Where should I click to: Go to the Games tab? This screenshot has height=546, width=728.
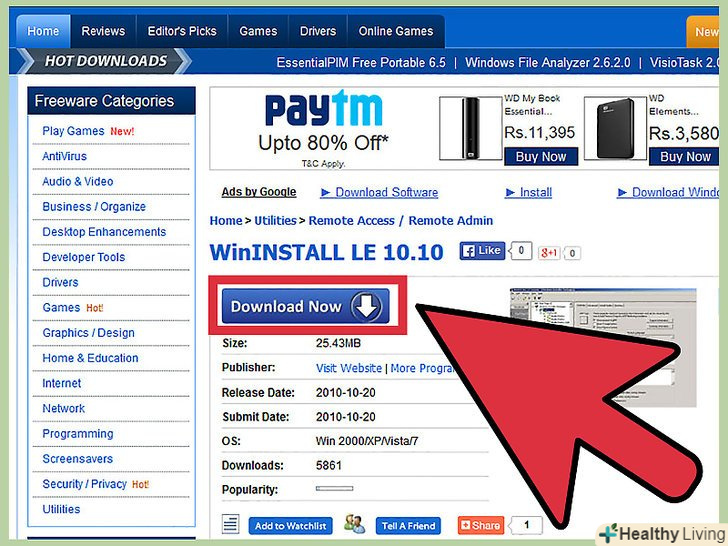258,31
